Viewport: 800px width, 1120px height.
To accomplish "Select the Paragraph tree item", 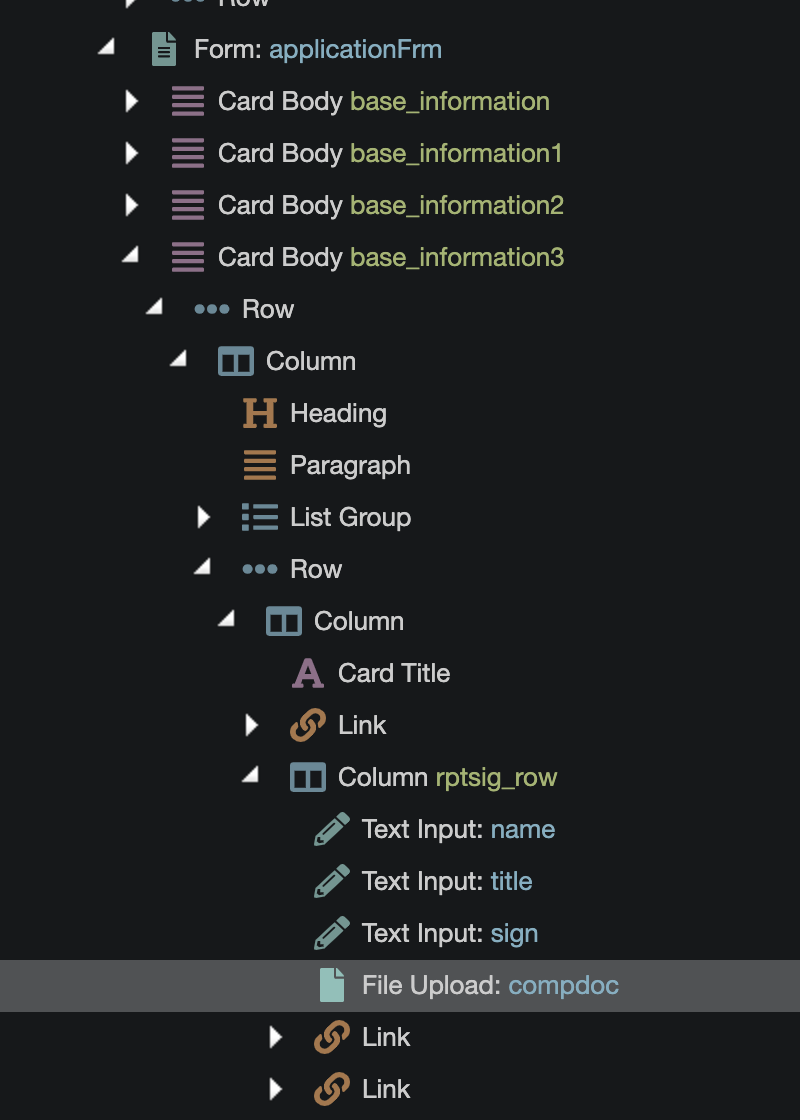I will tap(349, 465).
